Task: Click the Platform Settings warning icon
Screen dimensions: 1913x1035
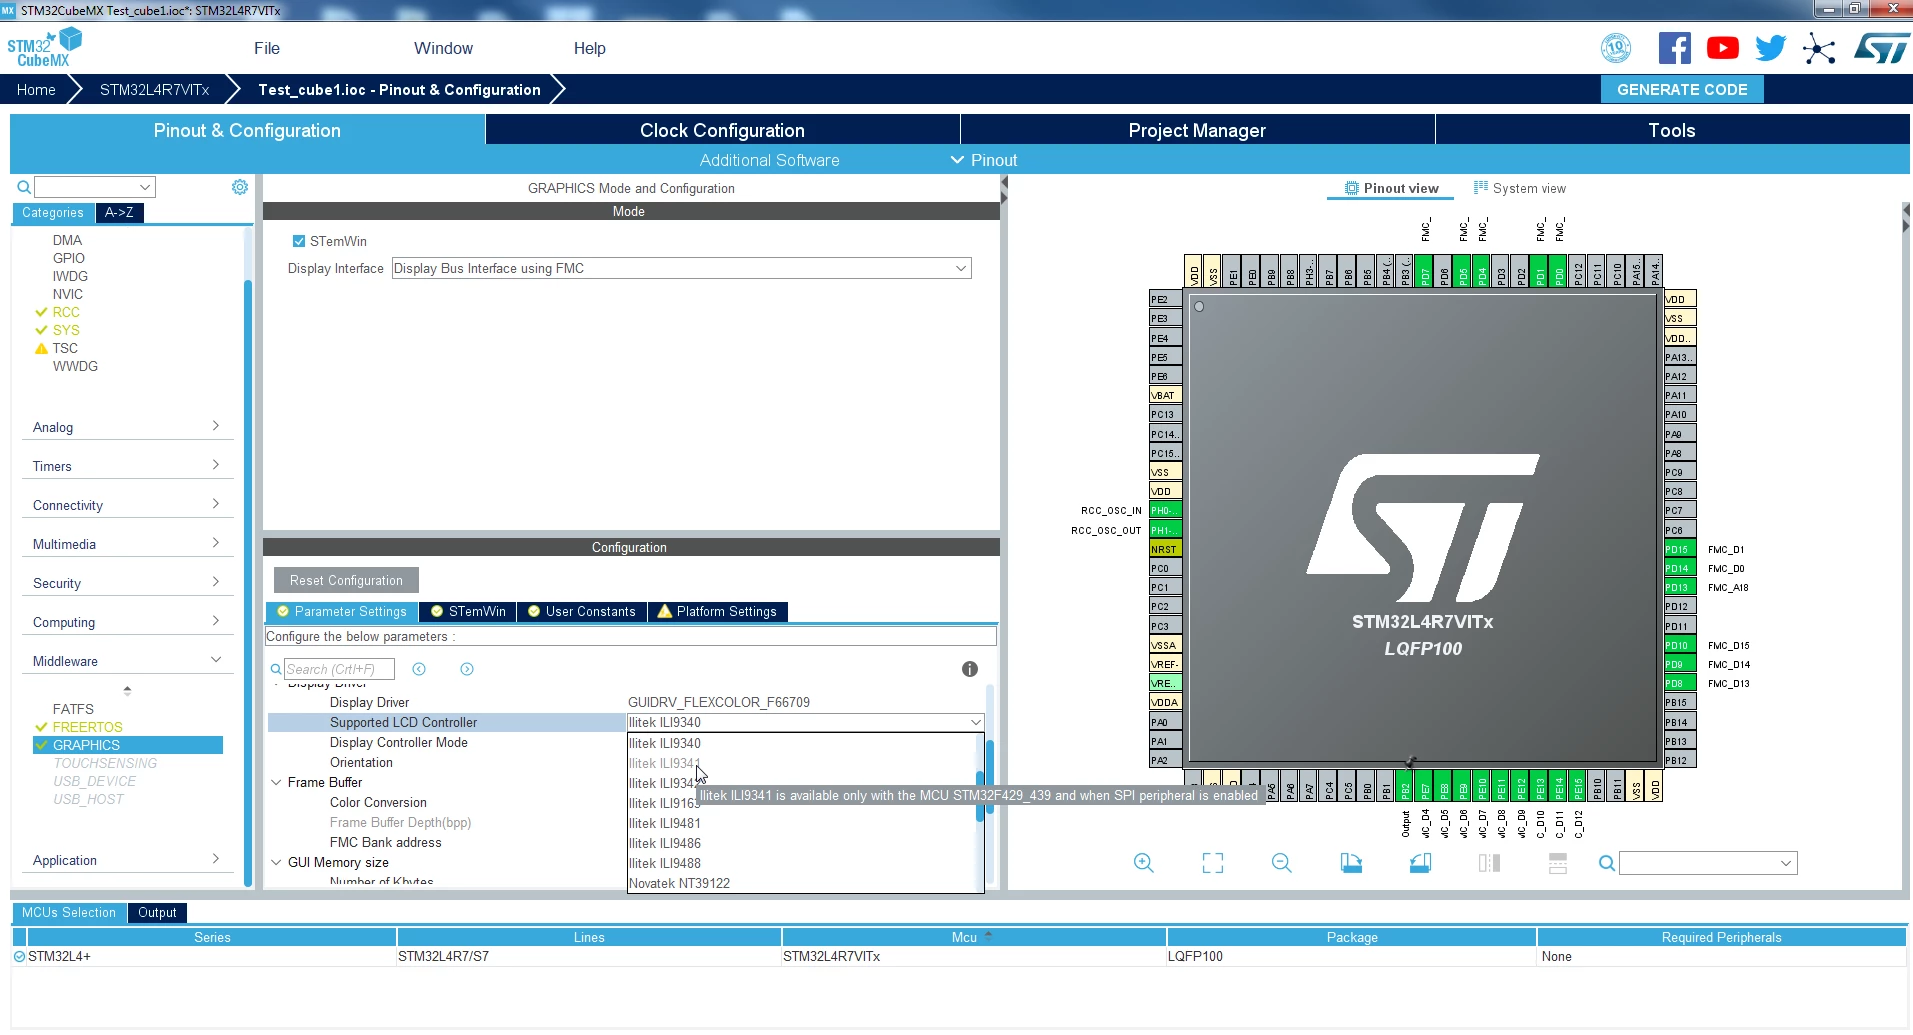Action: 665,611
